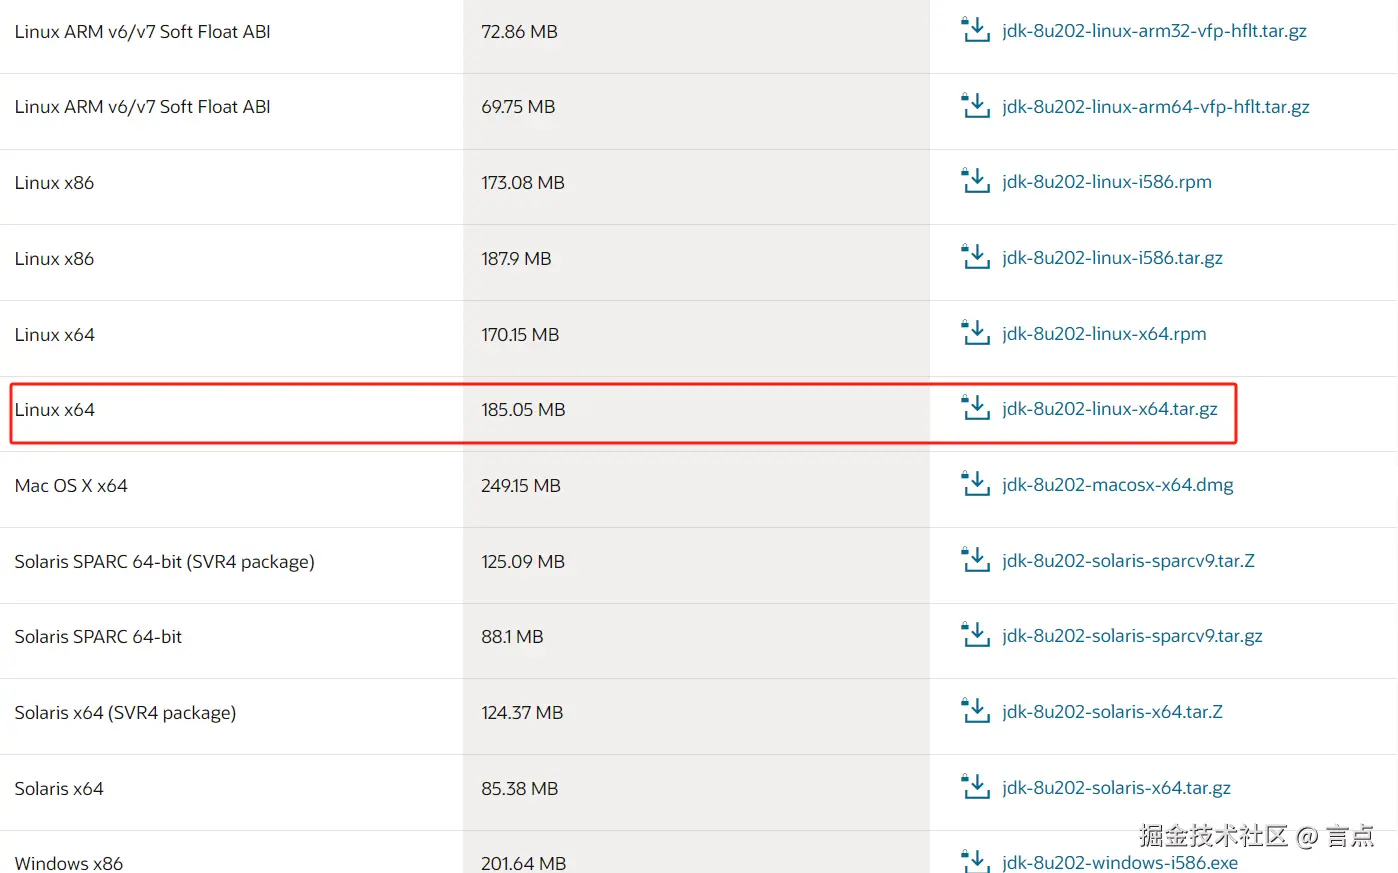The height and width of the screenshot is (873, 1398).
Task: Click Solaris SPARC 64-bit (SVR4 package) label
Action: click(x=164, y=562)
